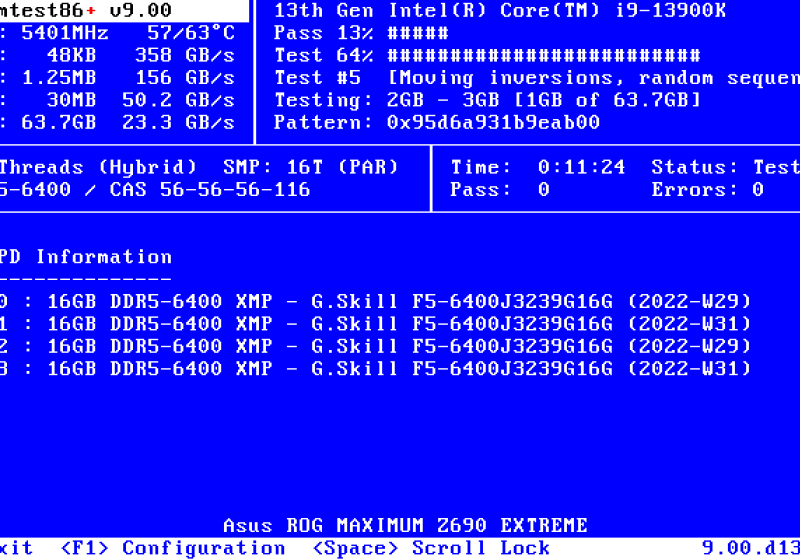800x560 pixels.
Task: Click the SPD Information heading
Action: (x=86, y=257)
